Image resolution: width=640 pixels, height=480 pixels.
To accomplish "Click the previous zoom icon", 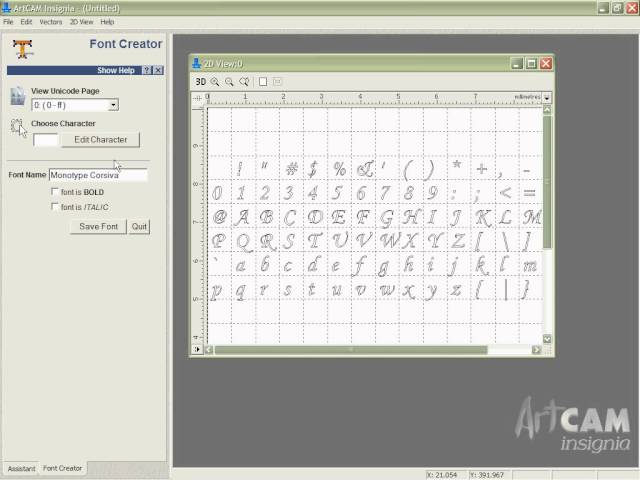I will (244, 82).
